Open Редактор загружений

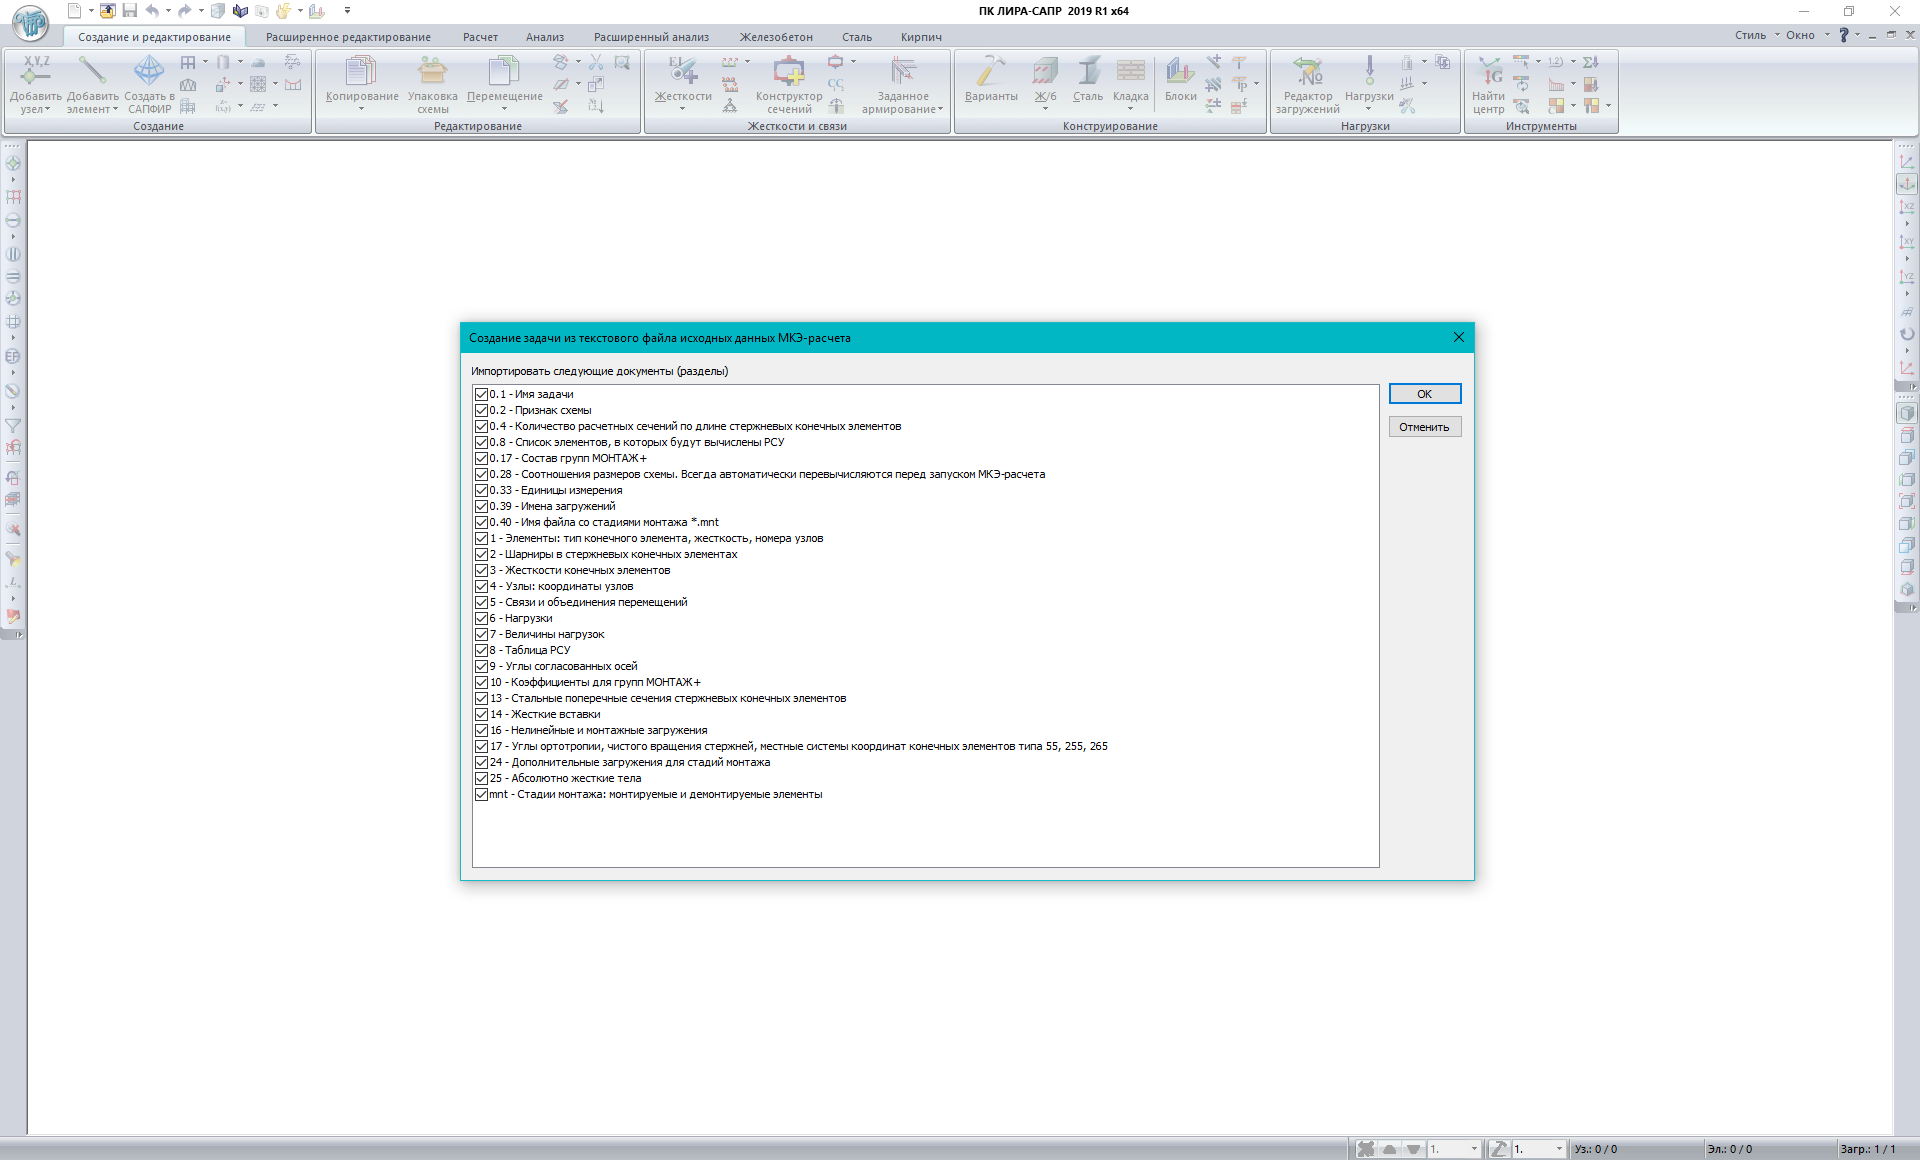[1307, 72]
